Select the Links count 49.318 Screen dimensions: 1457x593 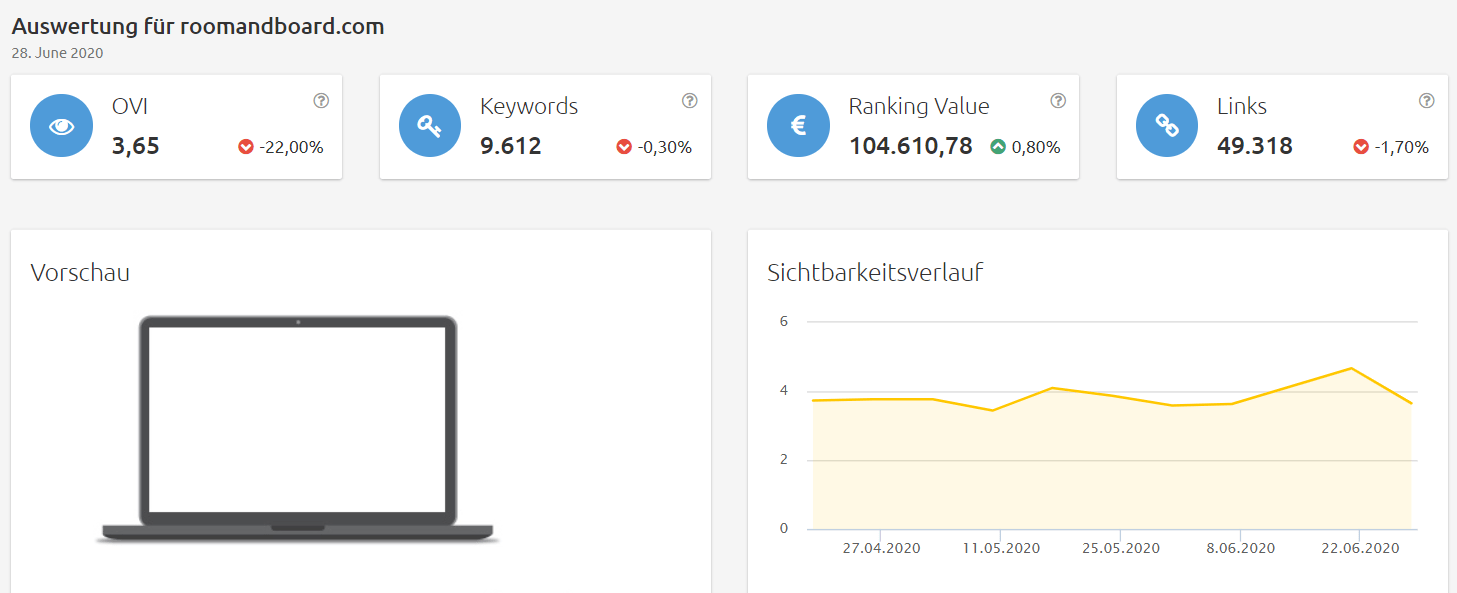click(x=1255, y=146)
